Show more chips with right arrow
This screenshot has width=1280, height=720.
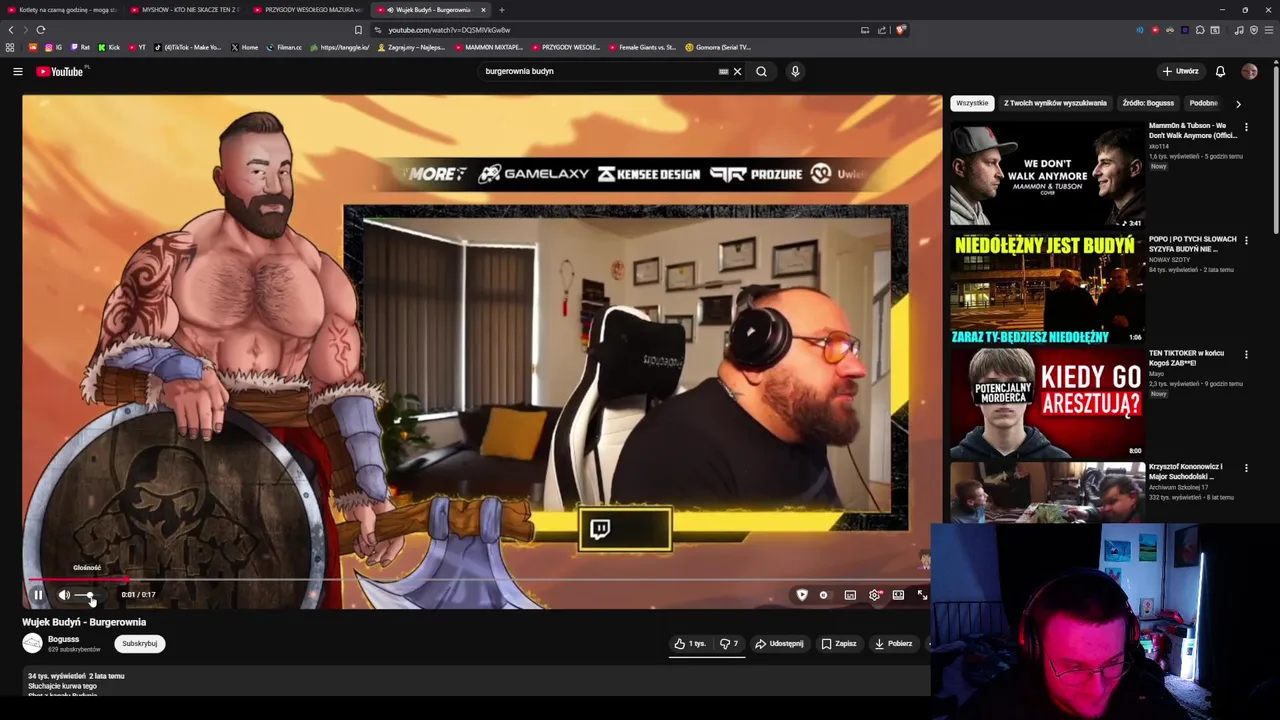[1238, 103]
